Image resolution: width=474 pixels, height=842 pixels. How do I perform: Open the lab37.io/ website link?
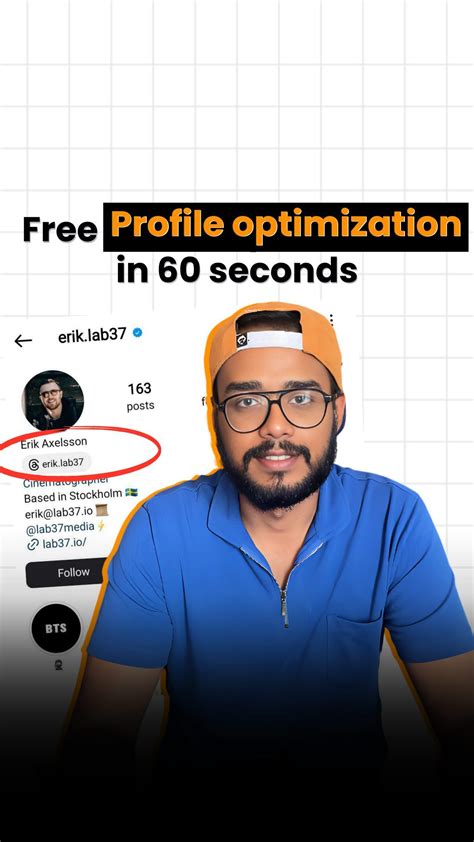pyautogui.click(x=64, y=543)
